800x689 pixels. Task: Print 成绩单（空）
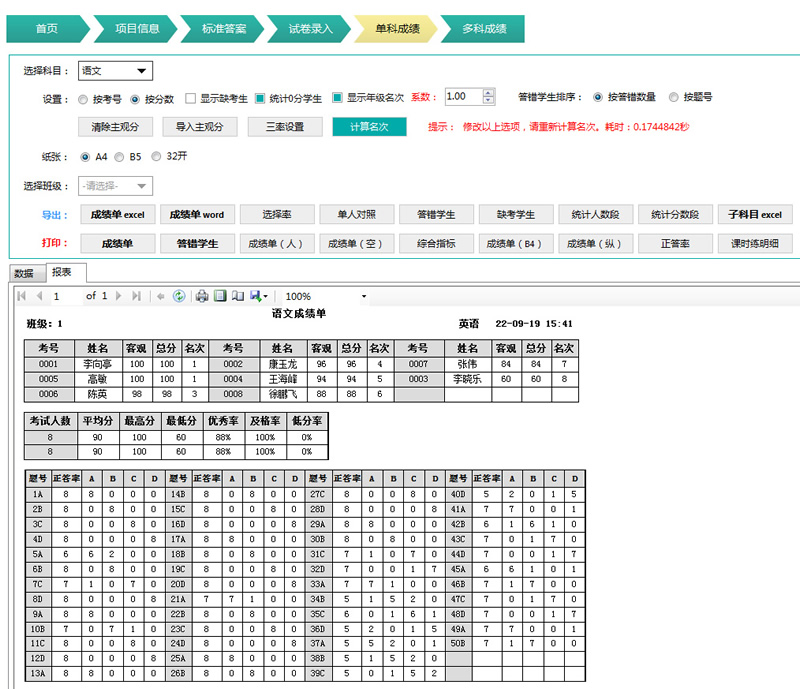coord(357,244)
